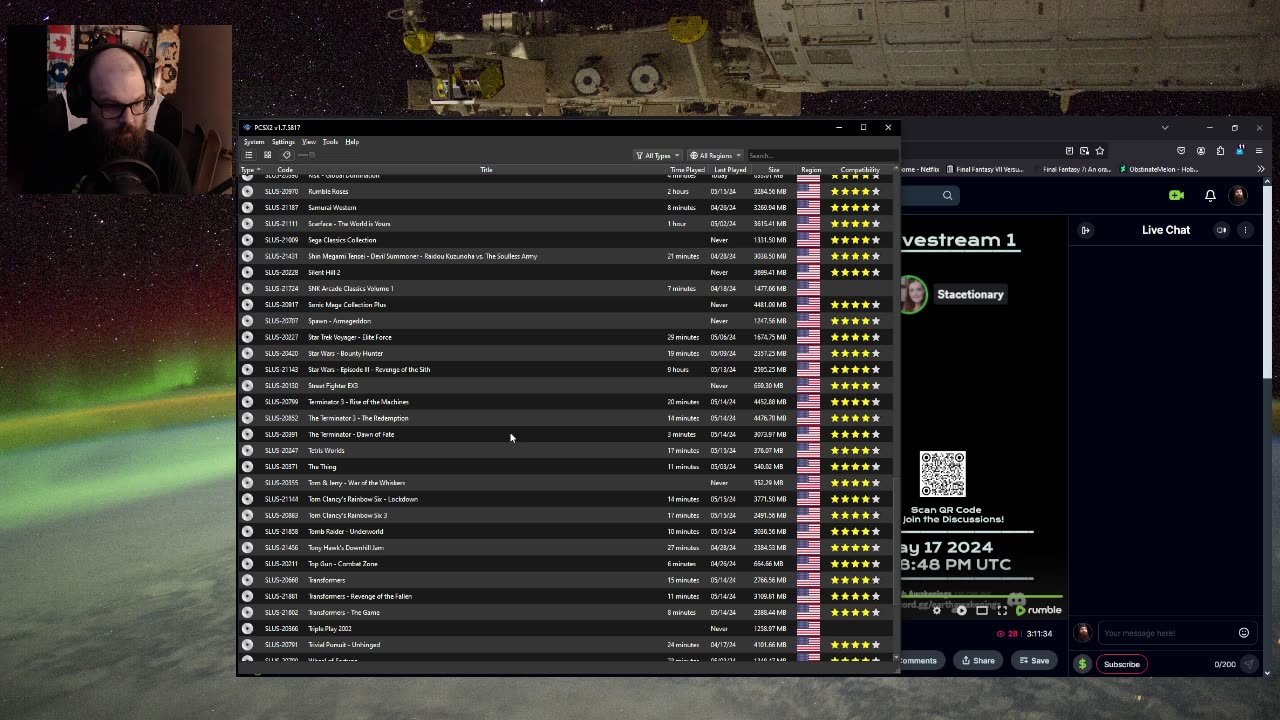Click the Rumble logo in player
Image resolution: width=1280 pixels, height=720 pixels.
(x=1039, y=610)
